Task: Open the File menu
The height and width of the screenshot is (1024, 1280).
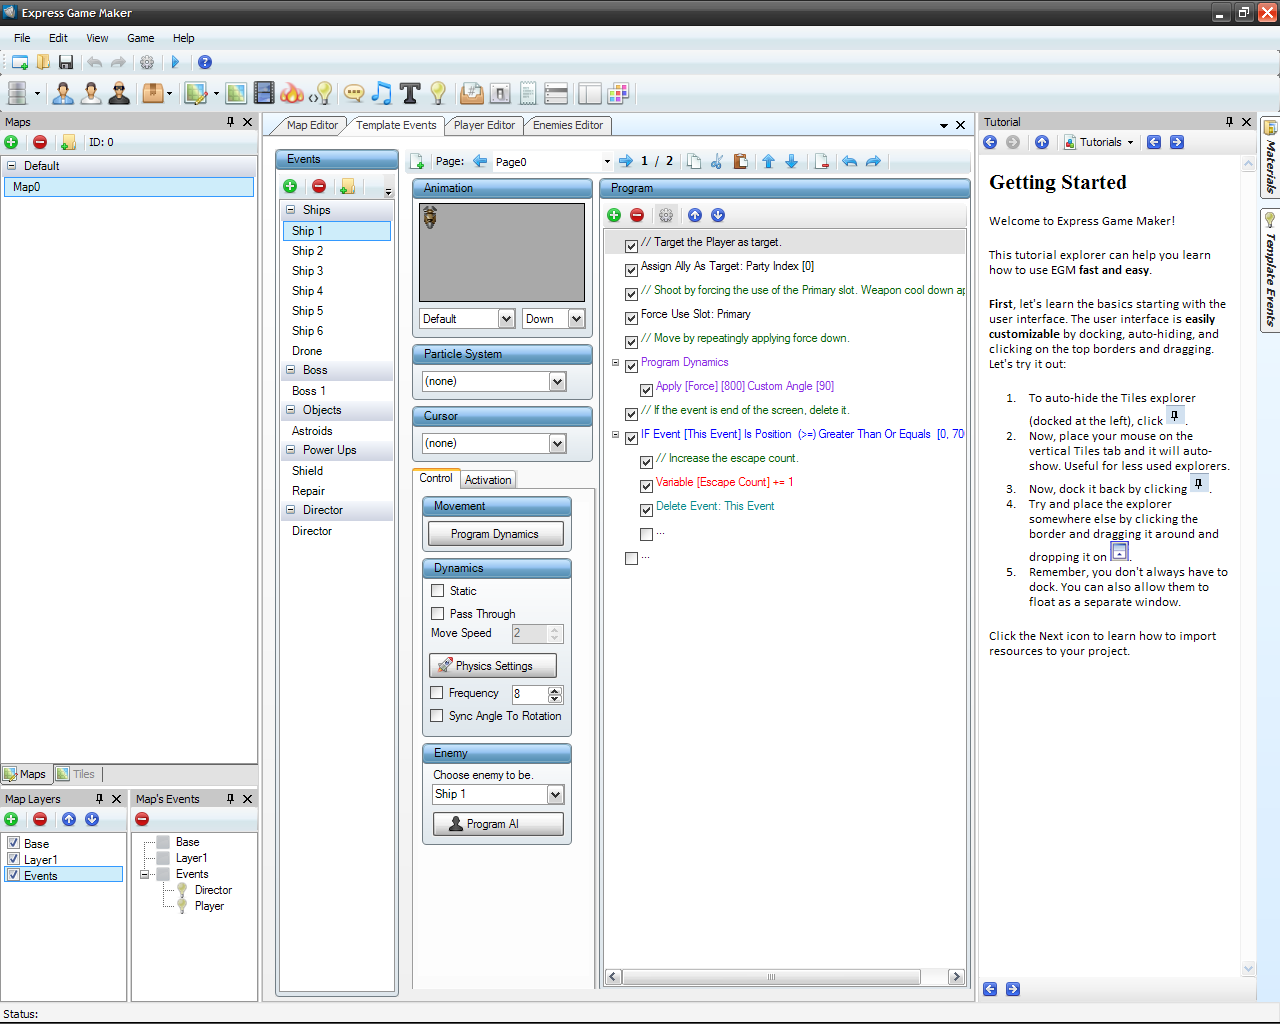Action: tap(22, 38)
